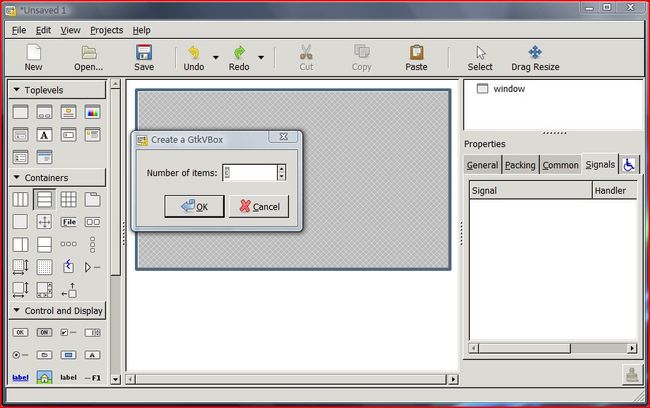Image resolution: width=650 pixels, height=408 pixels.
Task: Select the Table grid container icon
Action: coord(68,199)
